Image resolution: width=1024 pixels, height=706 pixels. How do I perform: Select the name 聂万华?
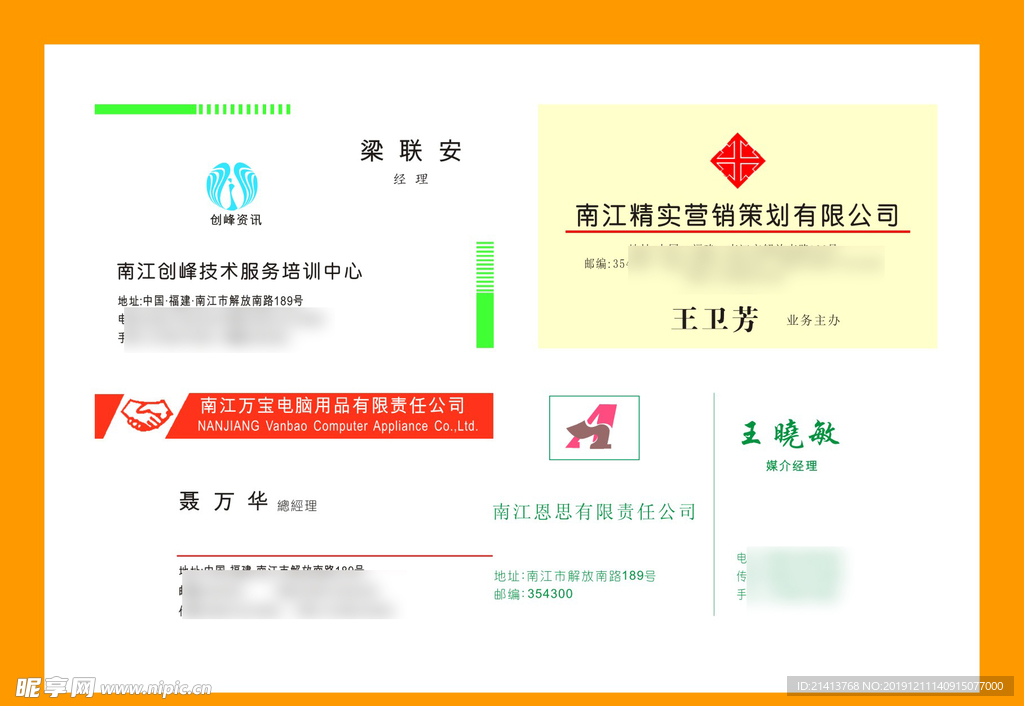(223, 502)
